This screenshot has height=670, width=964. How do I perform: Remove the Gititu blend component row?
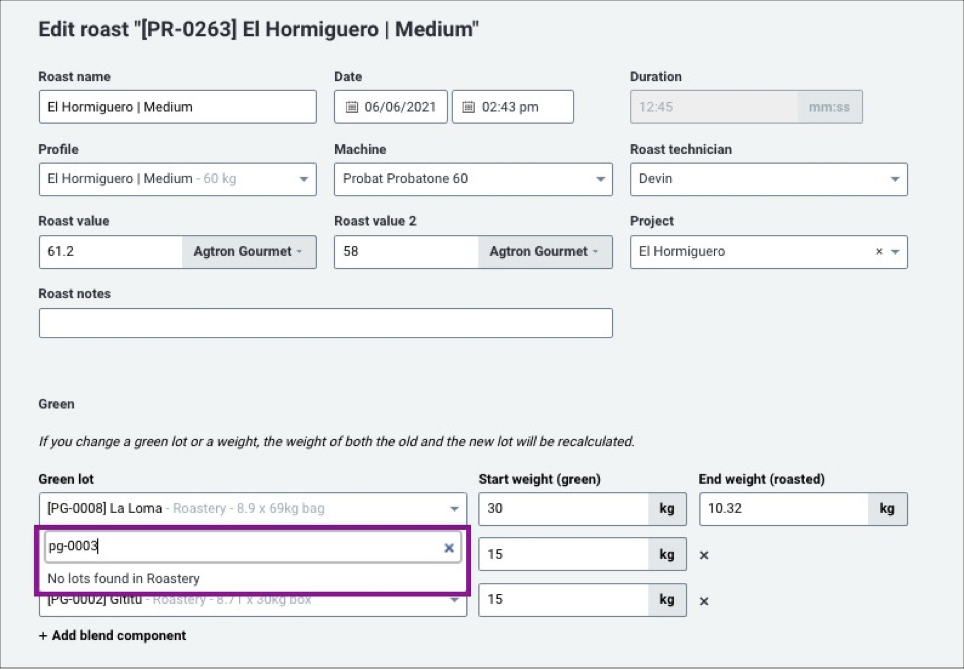(x=705, y=601)
